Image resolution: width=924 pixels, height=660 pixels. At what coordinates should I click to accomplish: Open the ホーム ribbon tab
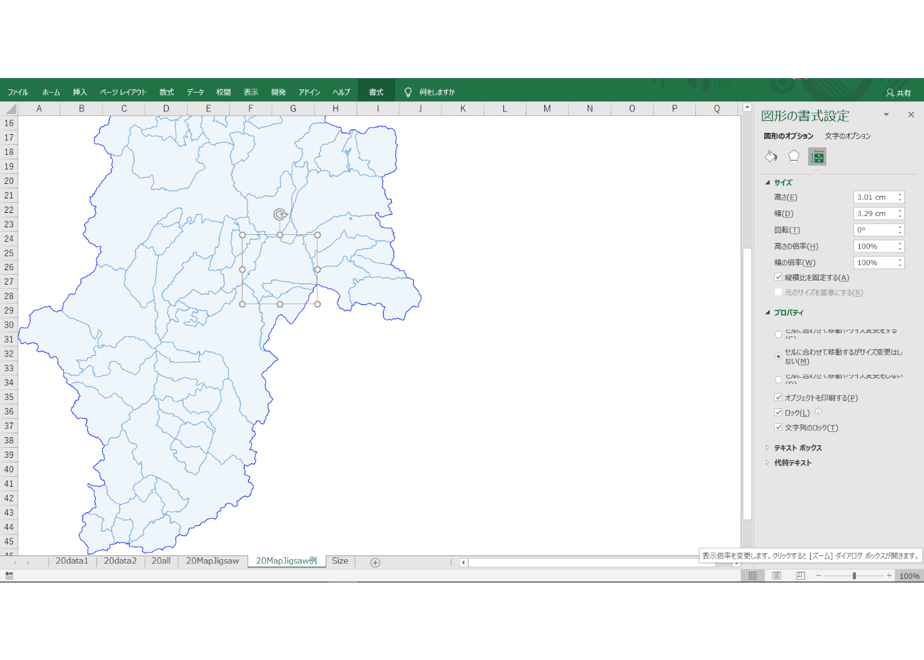point(51,92)
